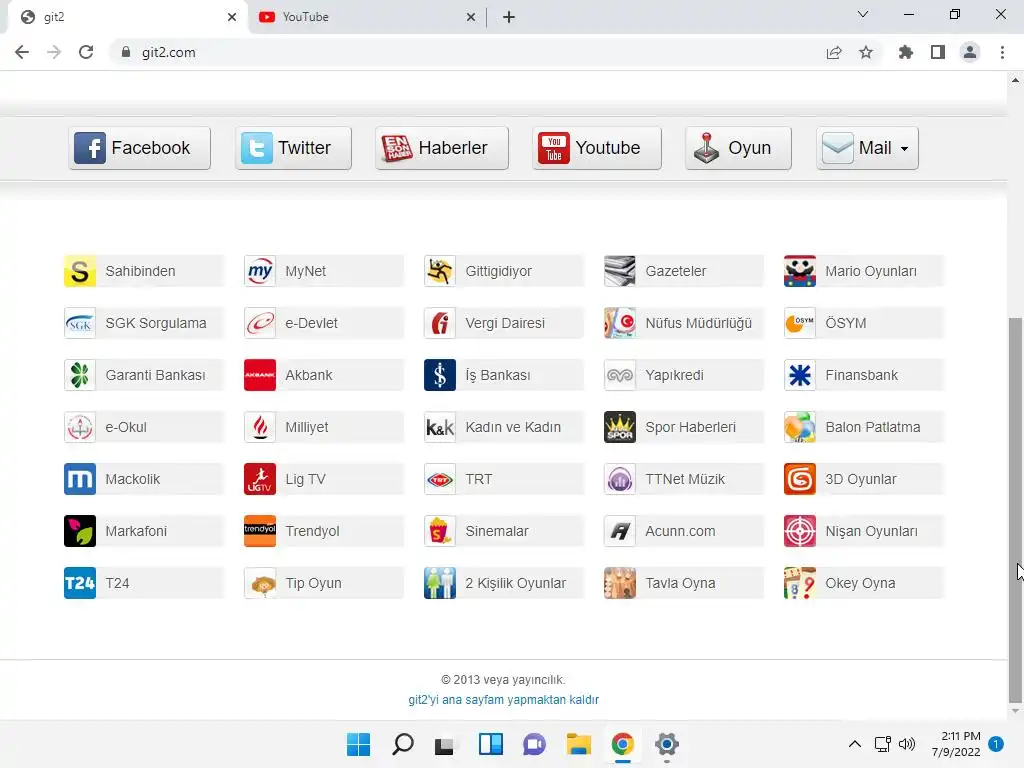Screen dimensions: 1024x768
Task: Open a new browser tab
Action: pos(509,17)
